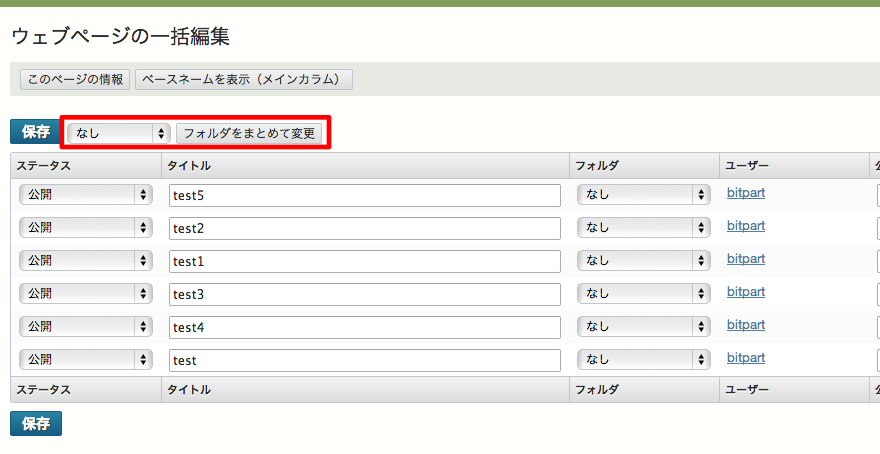The image size is (880, 454).
Task: Open the bulk folder なし dropdown
Action: pyautogui.click(x=118, y=134)
